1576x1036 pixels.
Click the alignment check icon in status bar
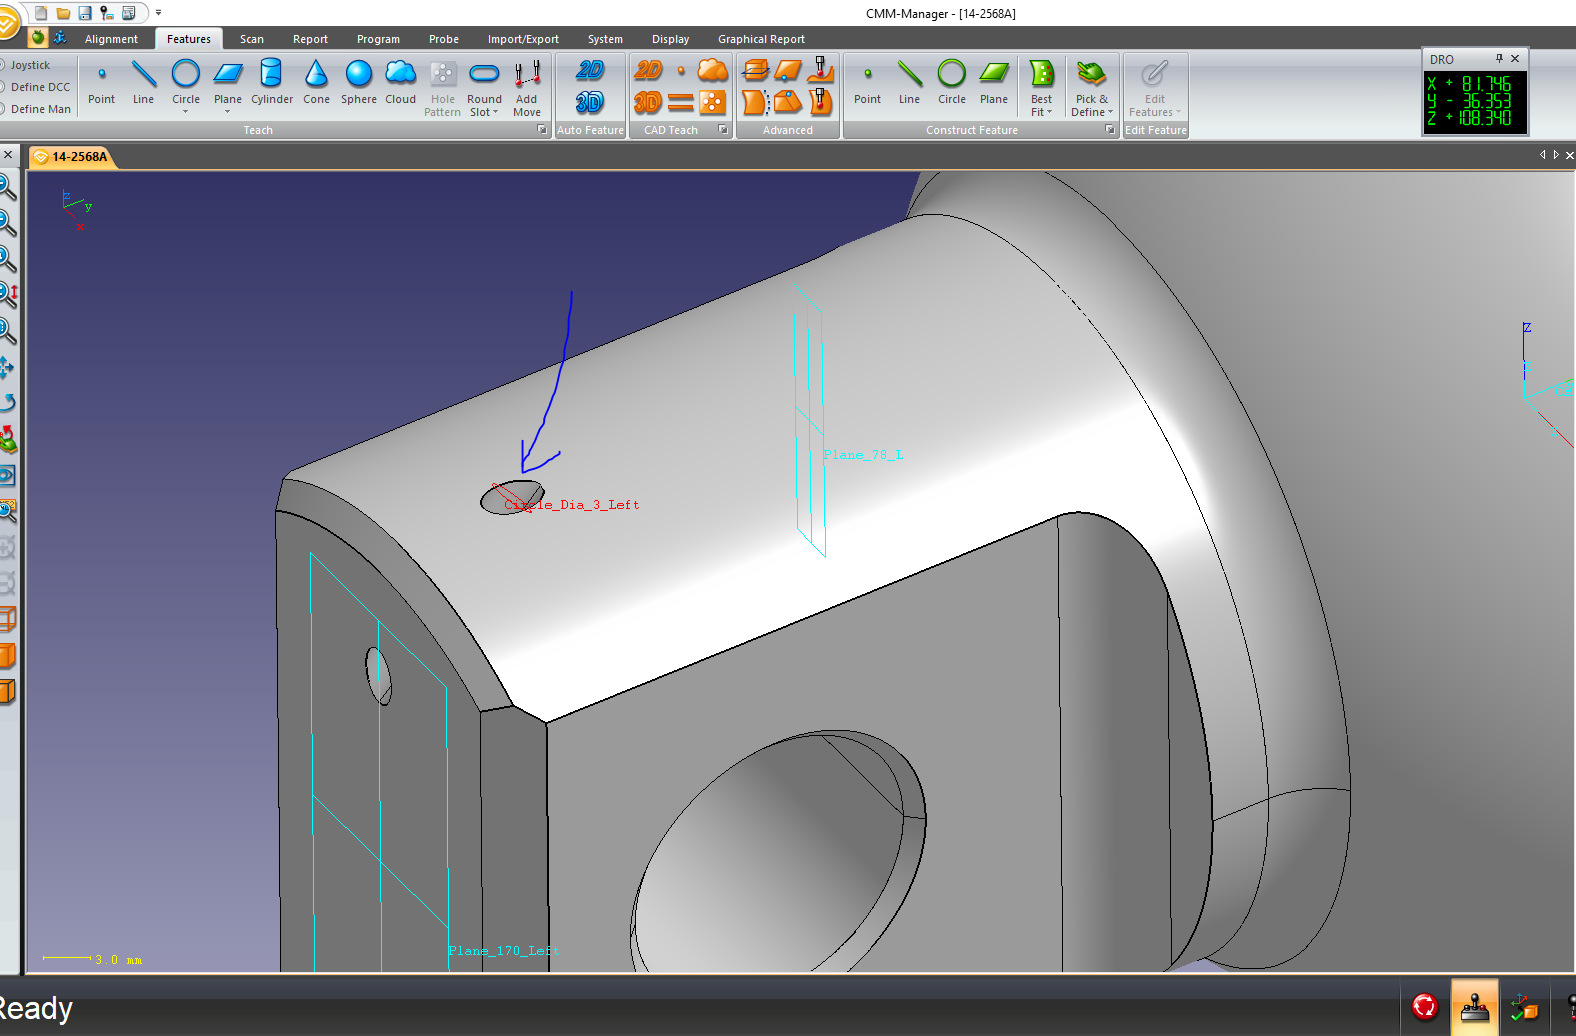pos(1524,1007)
